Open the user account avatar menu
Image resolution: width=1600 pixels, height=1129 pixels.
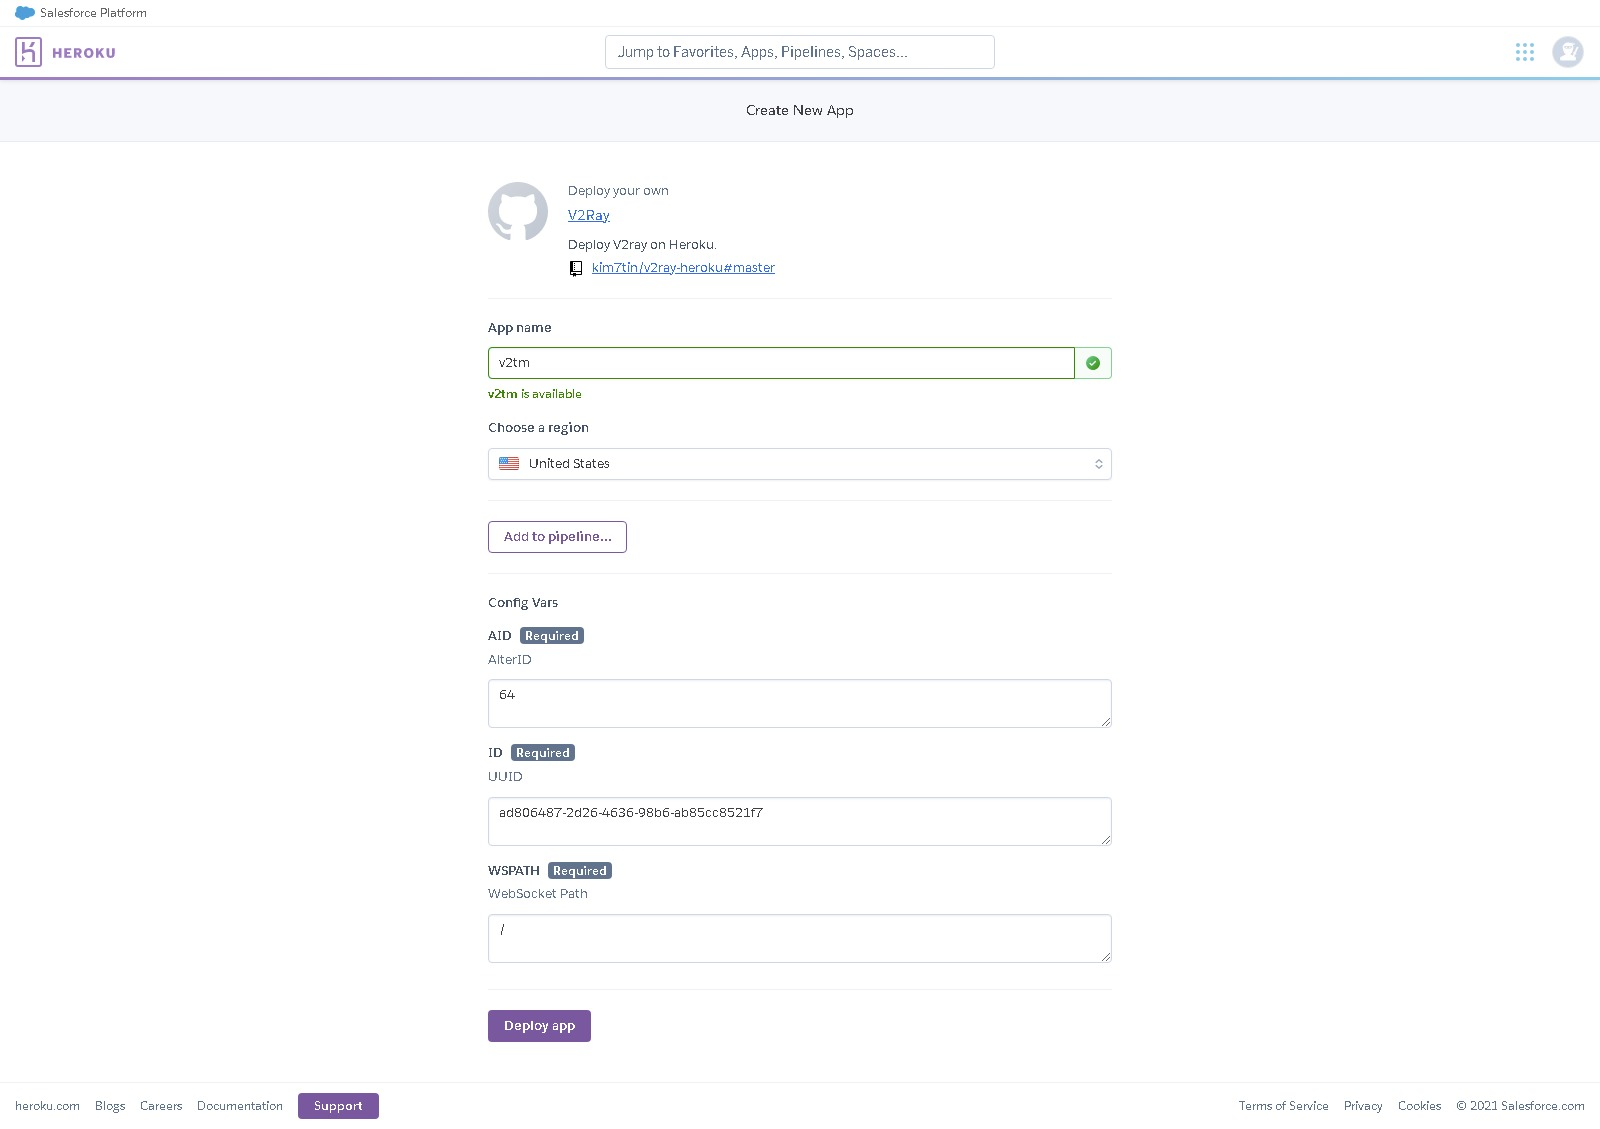[1567, 52]
